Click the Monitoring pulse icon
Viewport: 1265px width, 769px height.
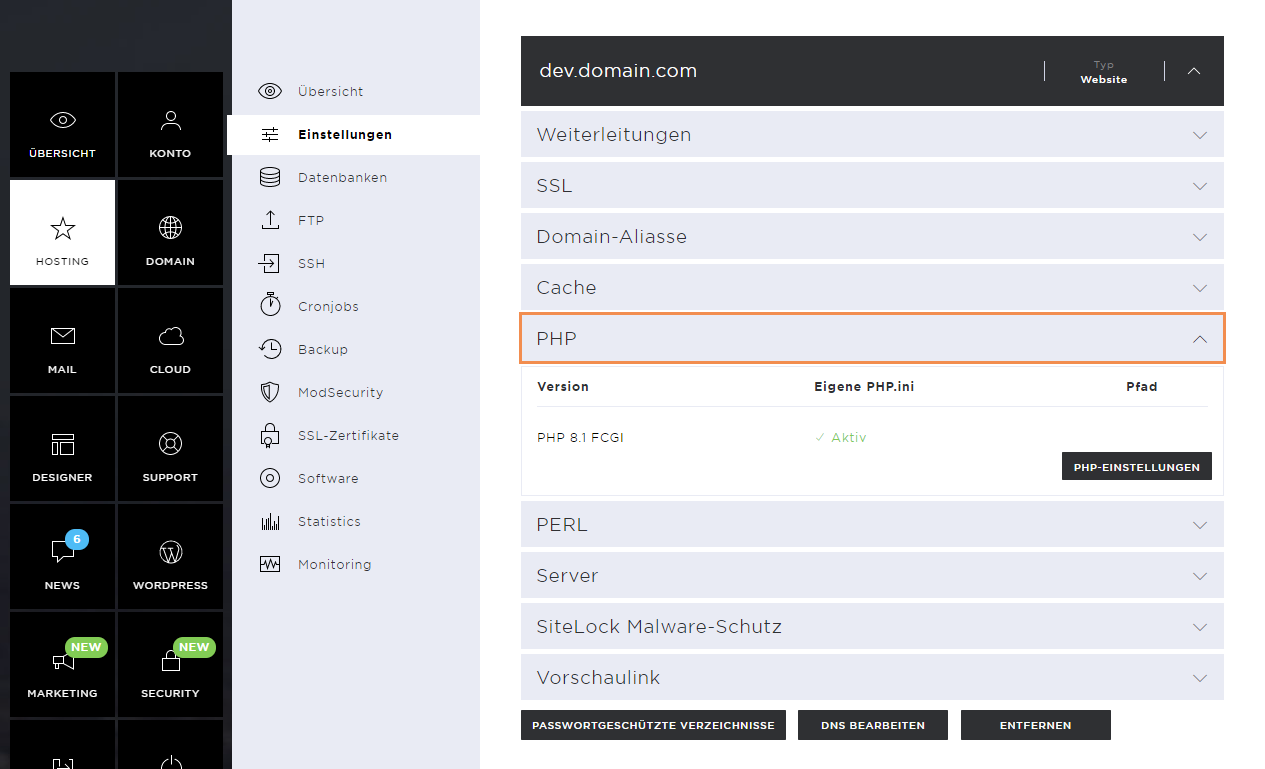[x=270, y=564]
